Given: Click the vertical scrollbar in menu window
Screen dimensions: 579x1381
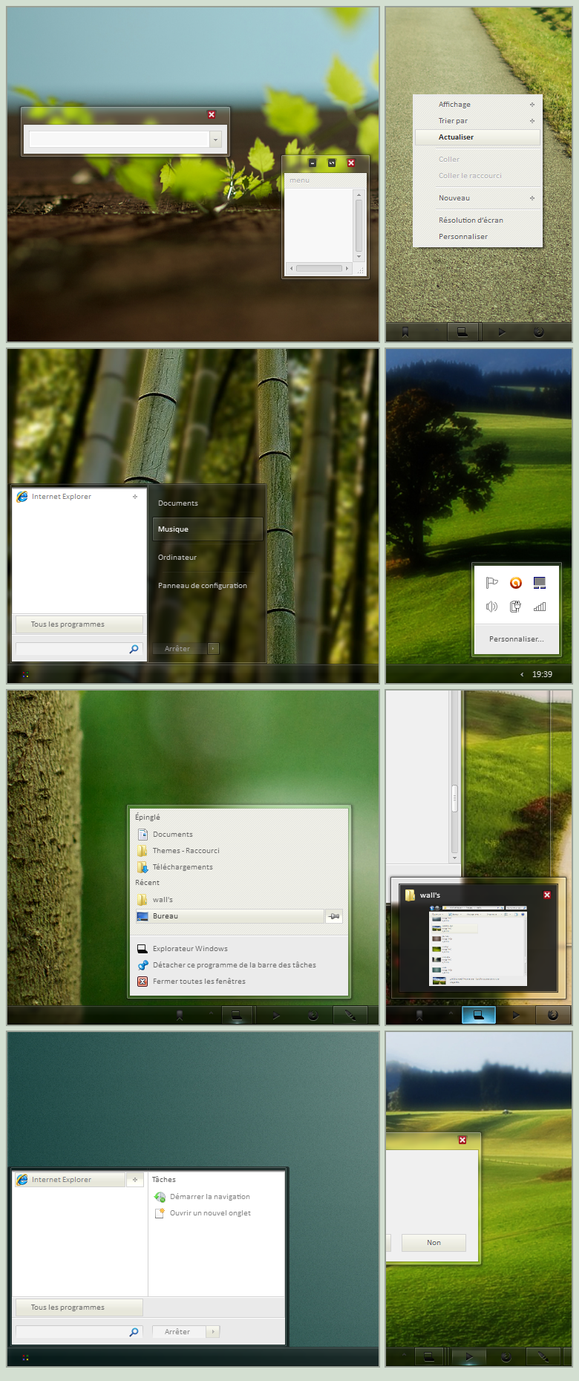Looking at the screenshot, I should [359, 225].
